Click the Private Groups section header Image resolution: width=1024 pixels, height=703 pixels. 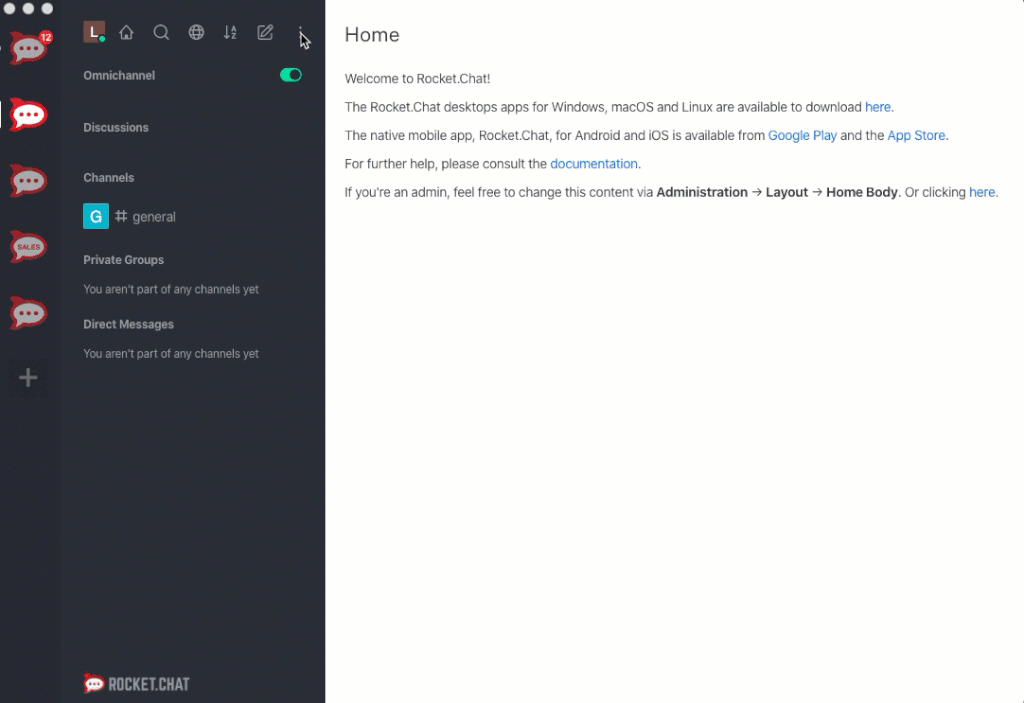tap(123, 260)
